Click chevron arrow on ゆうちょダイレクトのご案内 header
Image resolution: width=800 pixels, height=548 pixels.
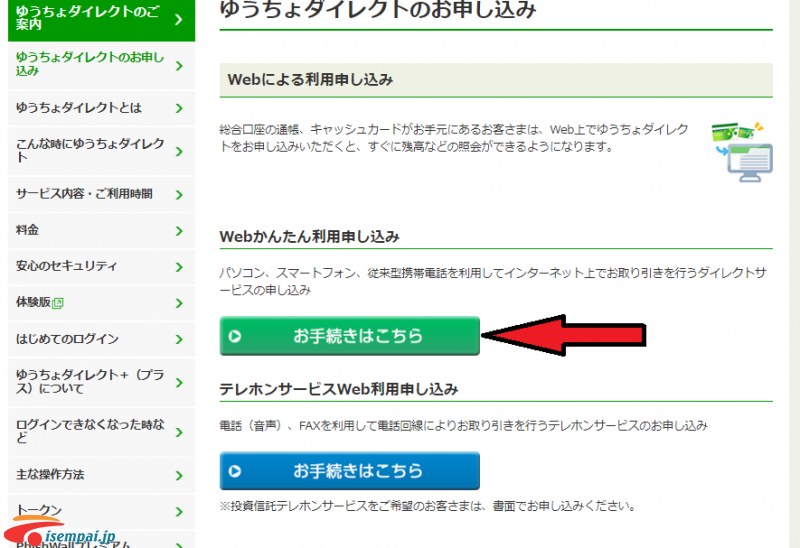pyautogui.click(x=178, y=19)
